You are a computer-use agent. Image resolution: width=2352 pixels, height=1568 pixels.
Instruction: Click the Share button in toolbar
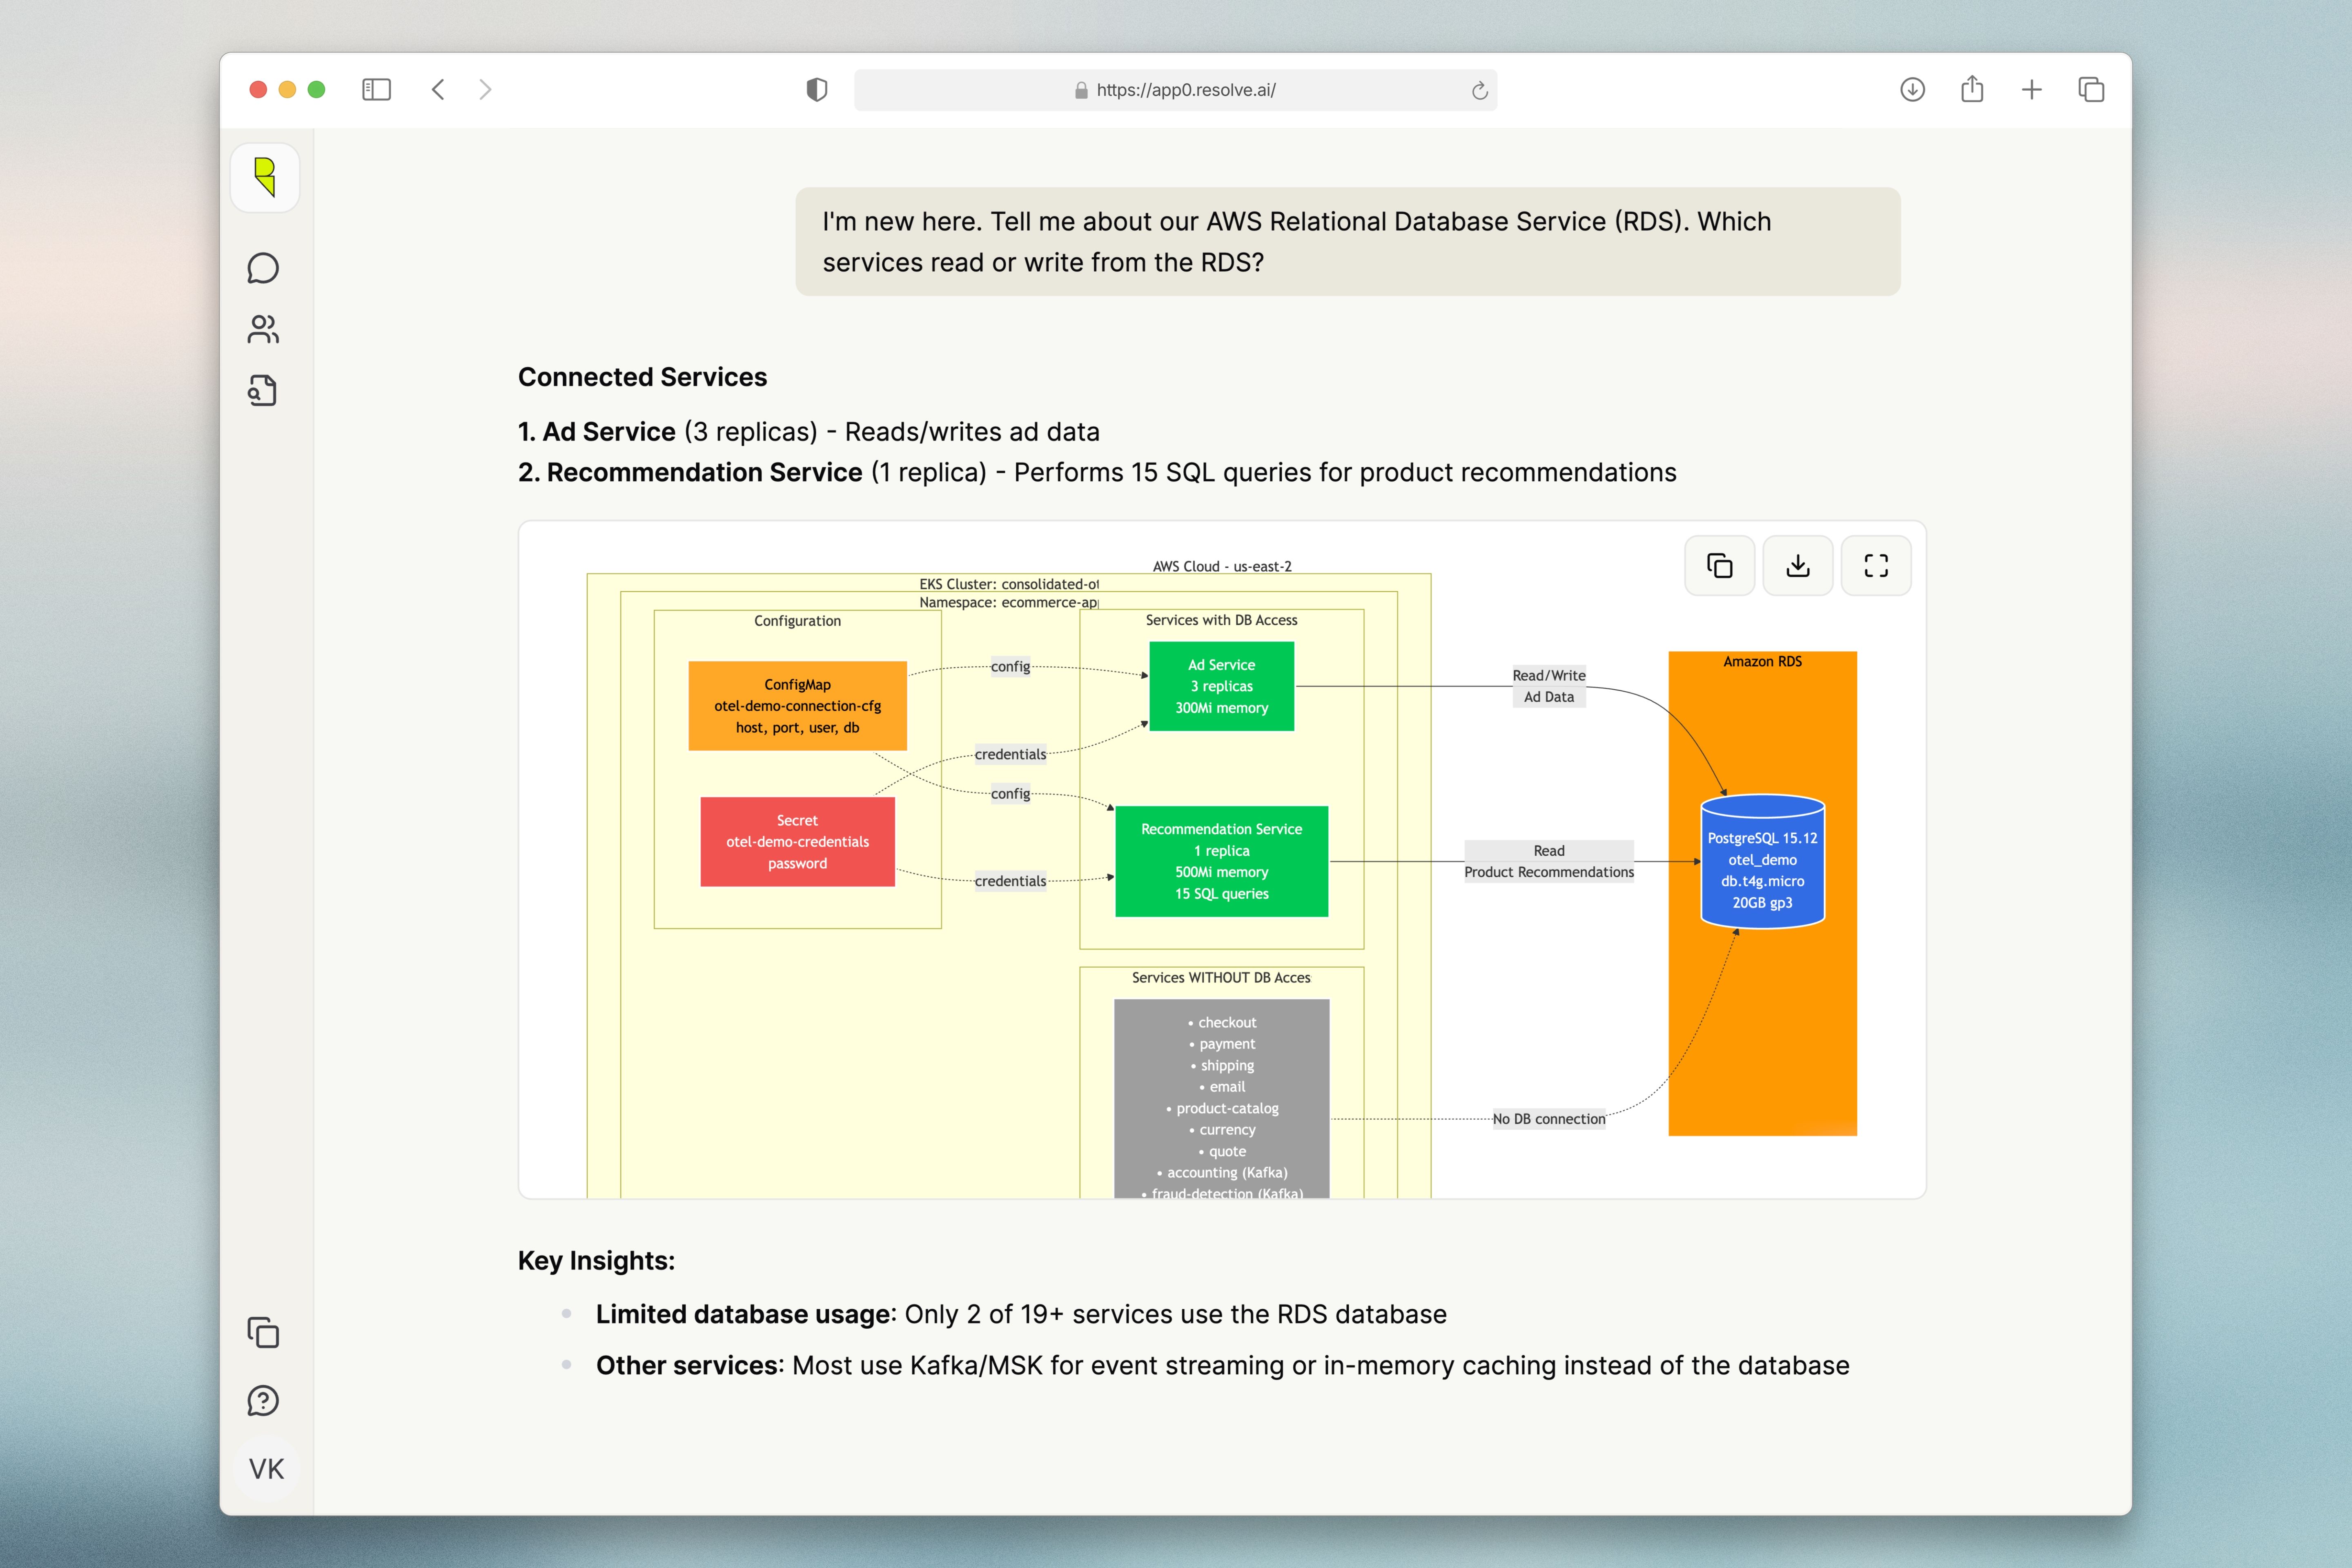(1972, 90)
